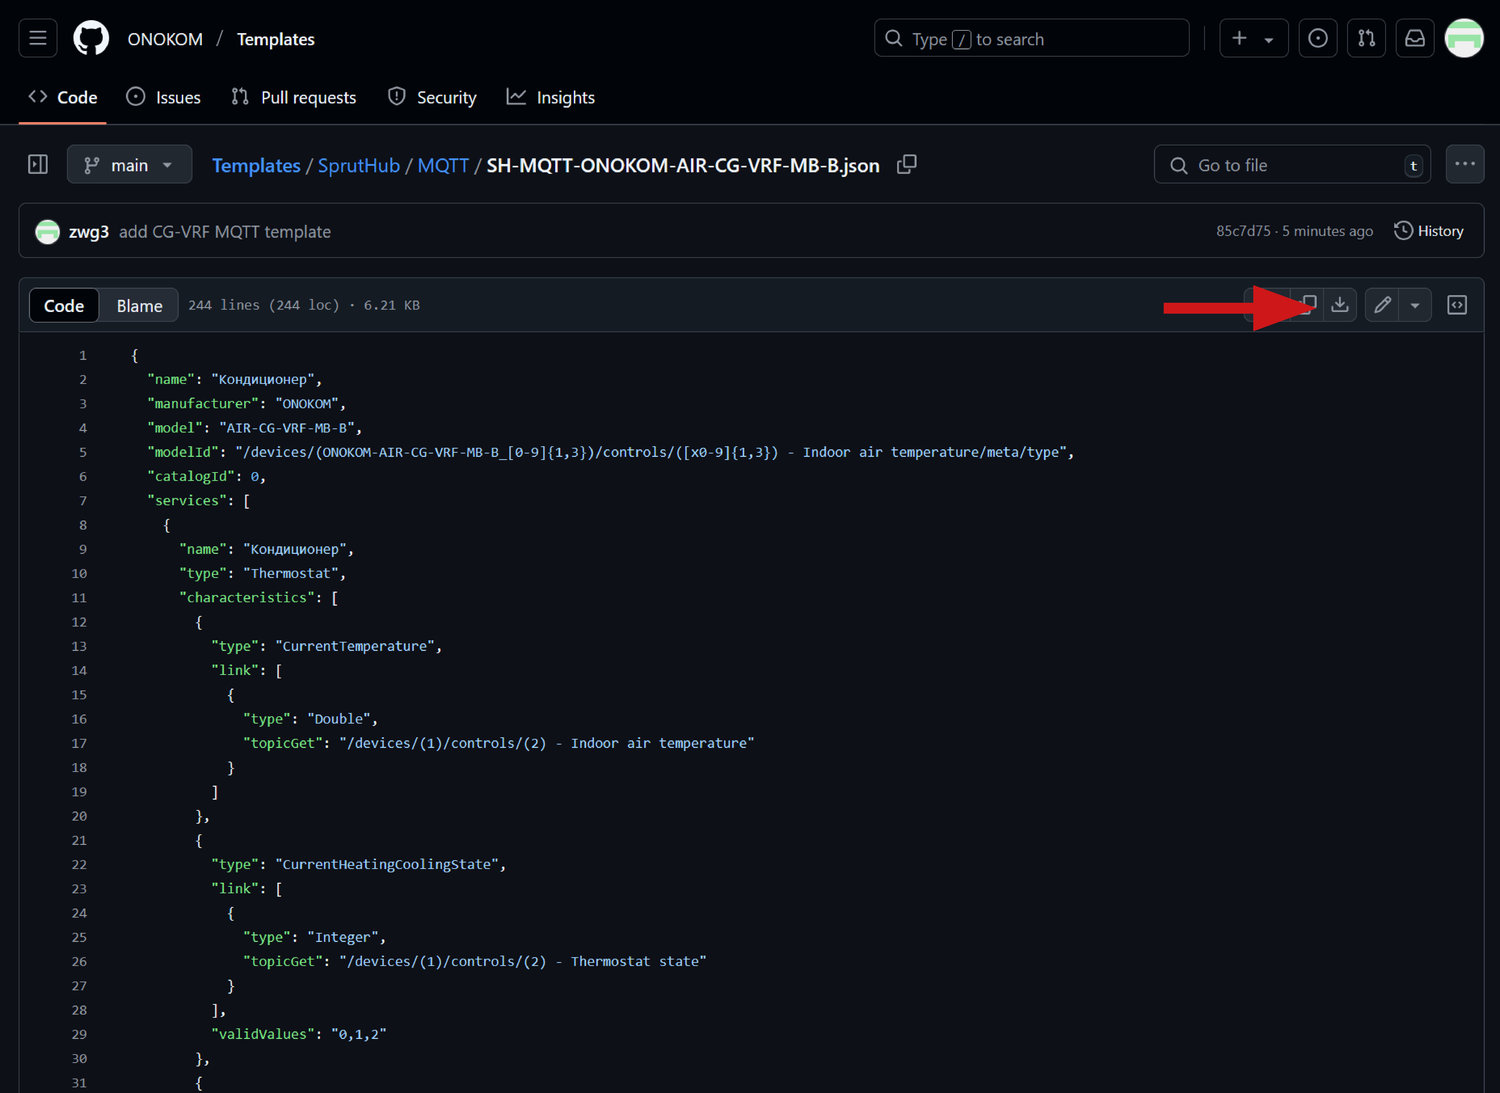Open global Pull requests icon in header

tap(1366, 38)
